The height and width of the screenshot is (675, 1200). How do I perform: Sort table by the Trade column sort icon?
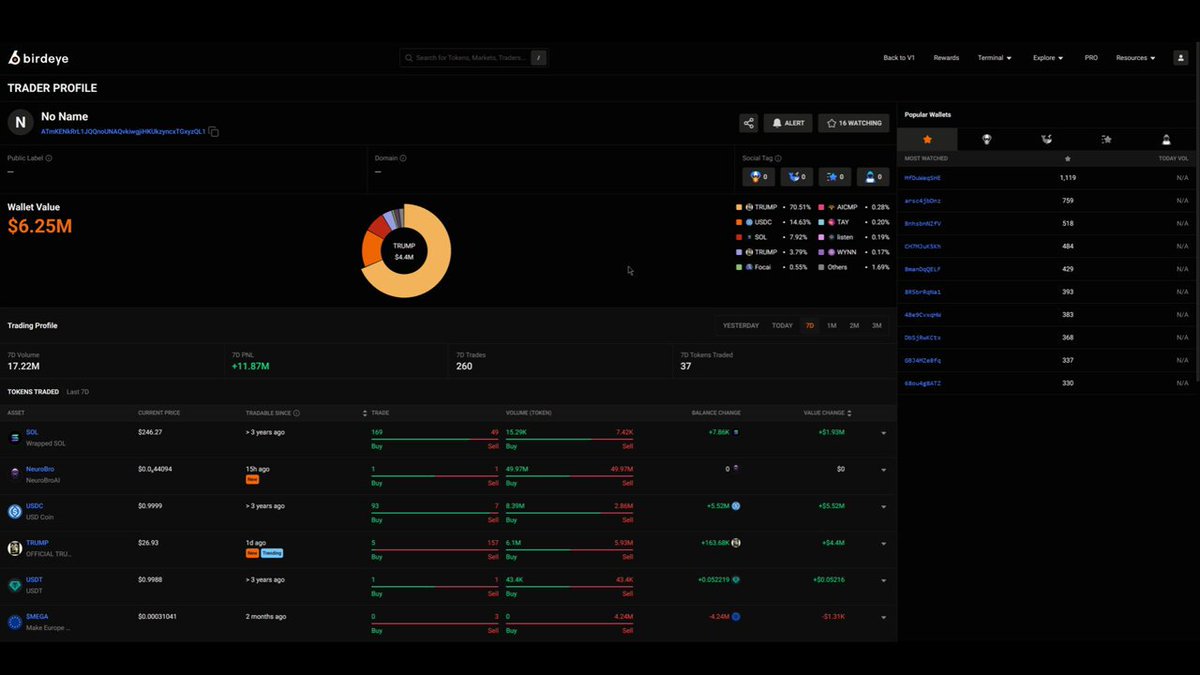(x=364, y=413)
